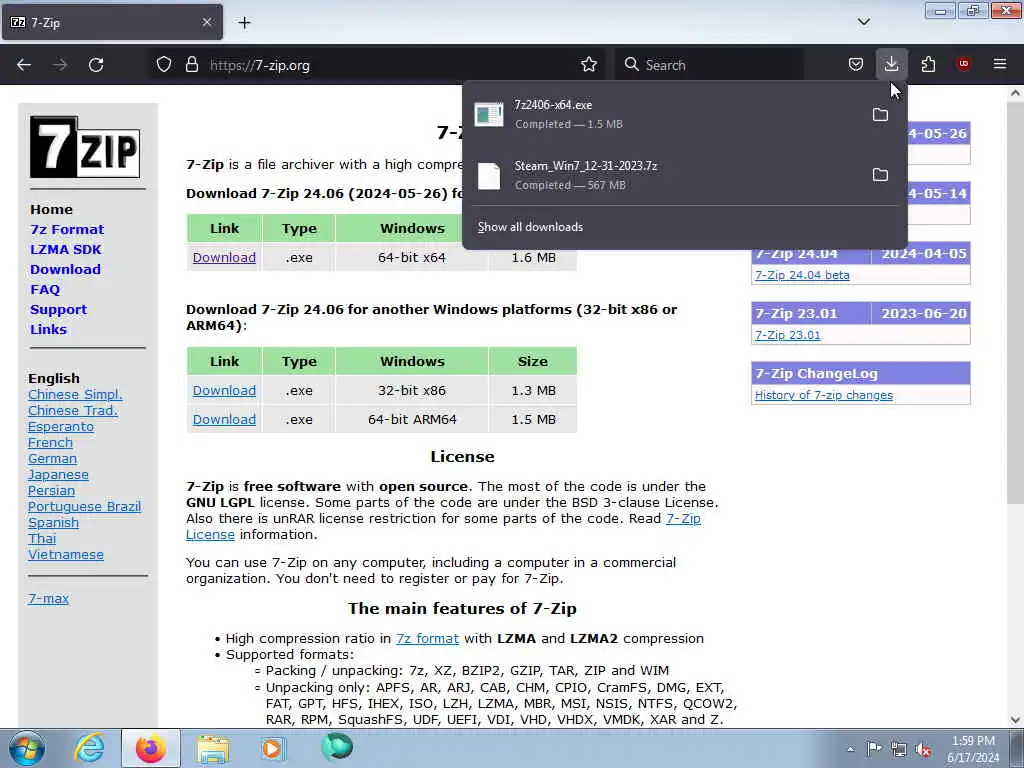Switch language to Chinese Simpl.
The height and width of the screenshot is (768, 1024).
coord(75,394)
